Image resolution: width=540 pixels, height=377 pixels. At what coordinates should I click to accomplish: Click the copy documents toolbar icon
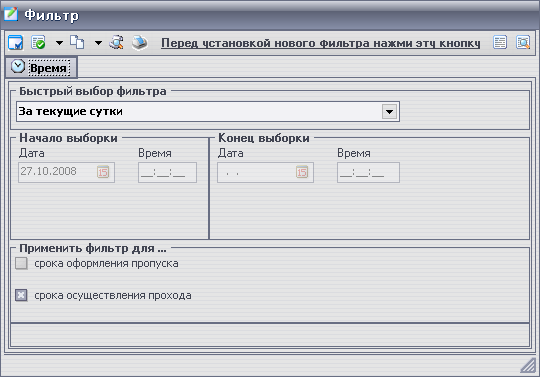(x=77, y=42)
